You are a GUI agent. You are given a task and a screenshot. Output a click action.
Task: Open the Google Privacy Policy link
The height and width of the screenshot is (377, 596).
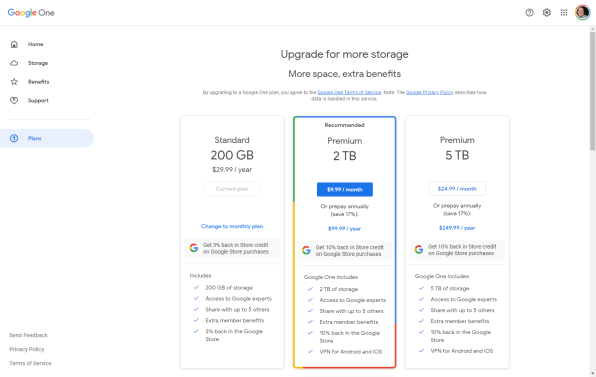point(430,92)
